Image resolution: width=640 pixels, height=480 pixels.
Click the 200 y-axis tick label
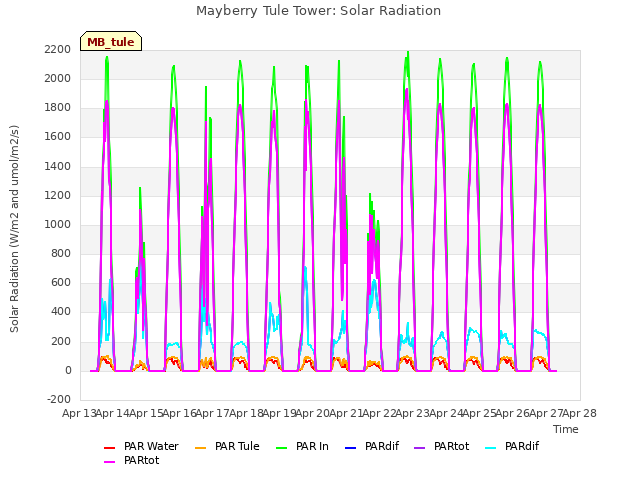(61, 341)
